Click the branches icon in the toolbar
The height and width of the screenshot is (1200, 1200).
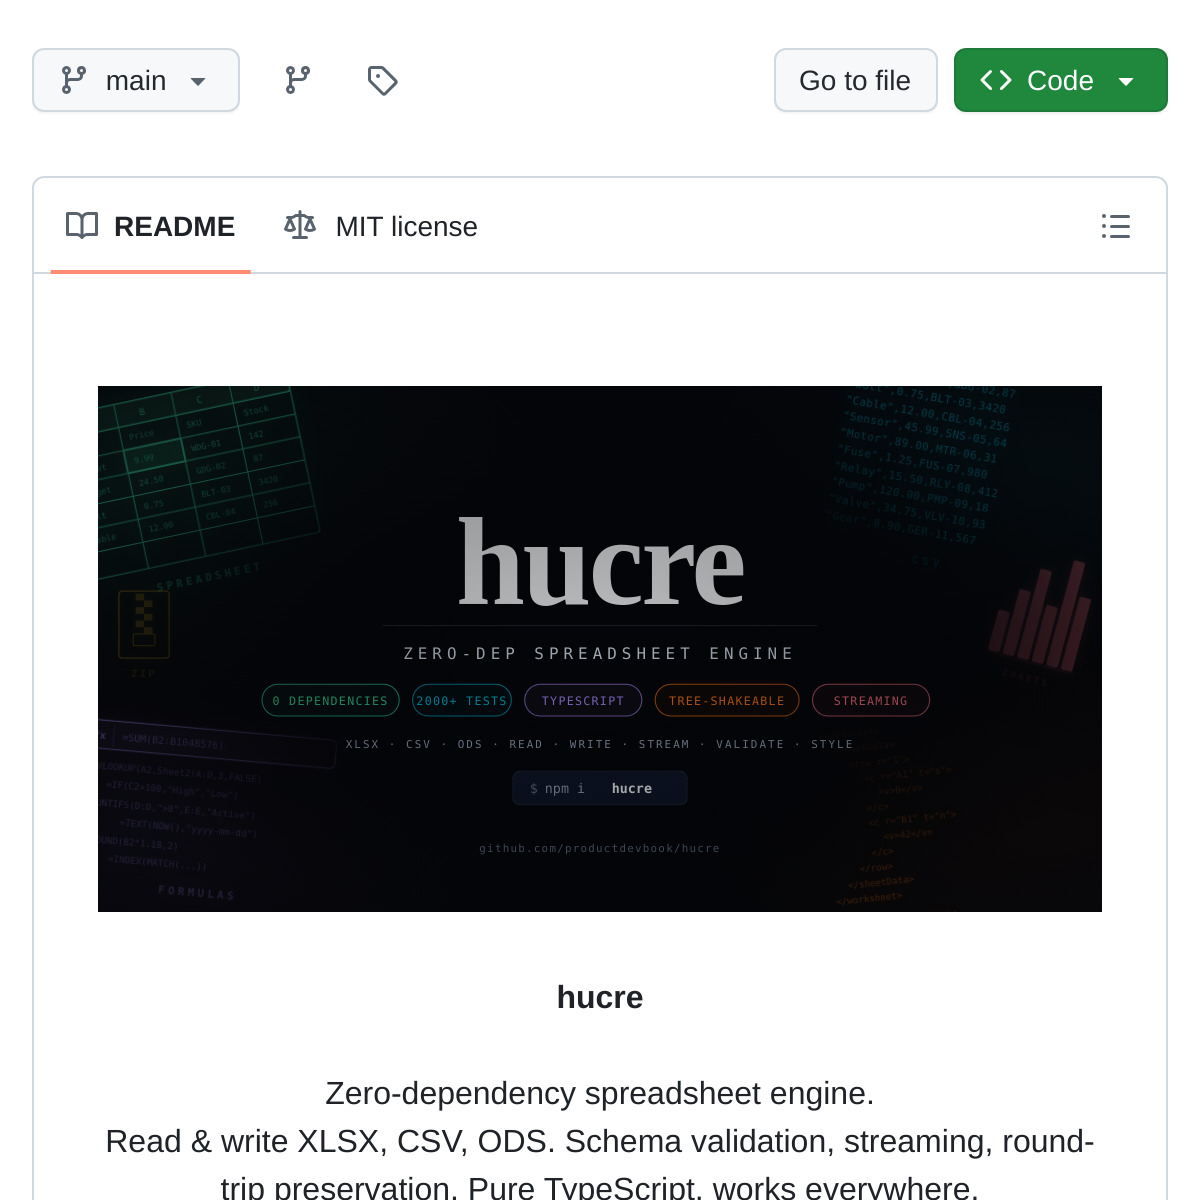[x=296, y=80]
